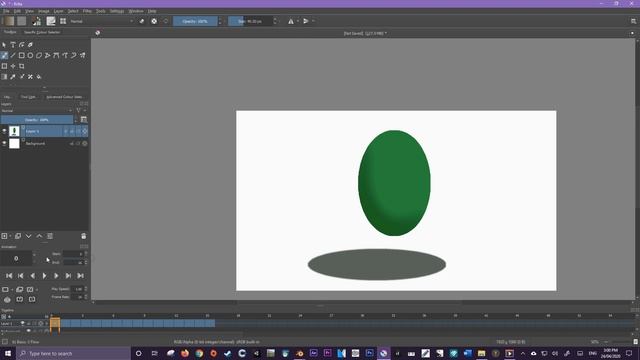Select the Edit Shapes tool
The image size is (640, 360).
click(22, 44)
